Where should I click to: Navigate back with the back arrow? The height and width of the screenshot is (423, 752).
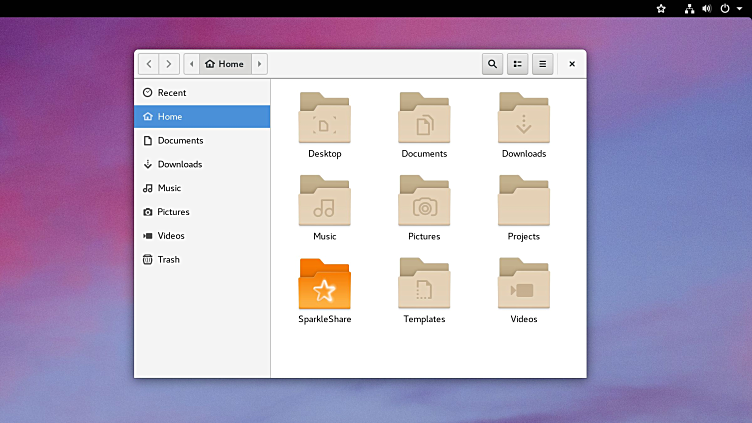(149, 64)
